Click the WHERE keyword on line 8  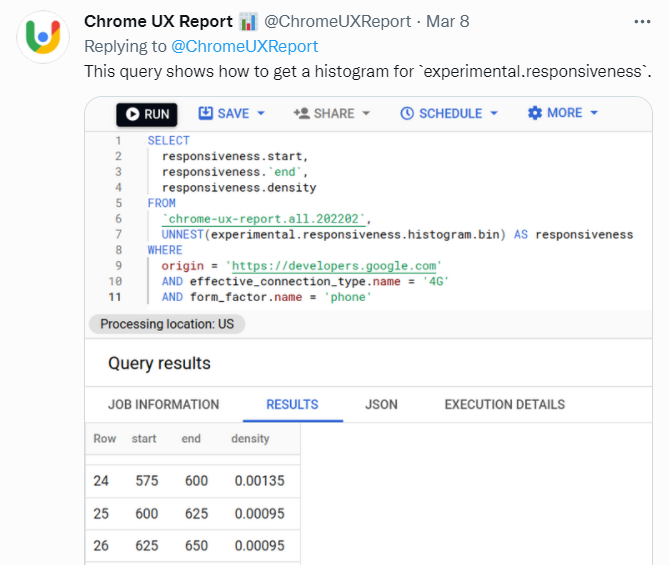(x=165, y=250)
